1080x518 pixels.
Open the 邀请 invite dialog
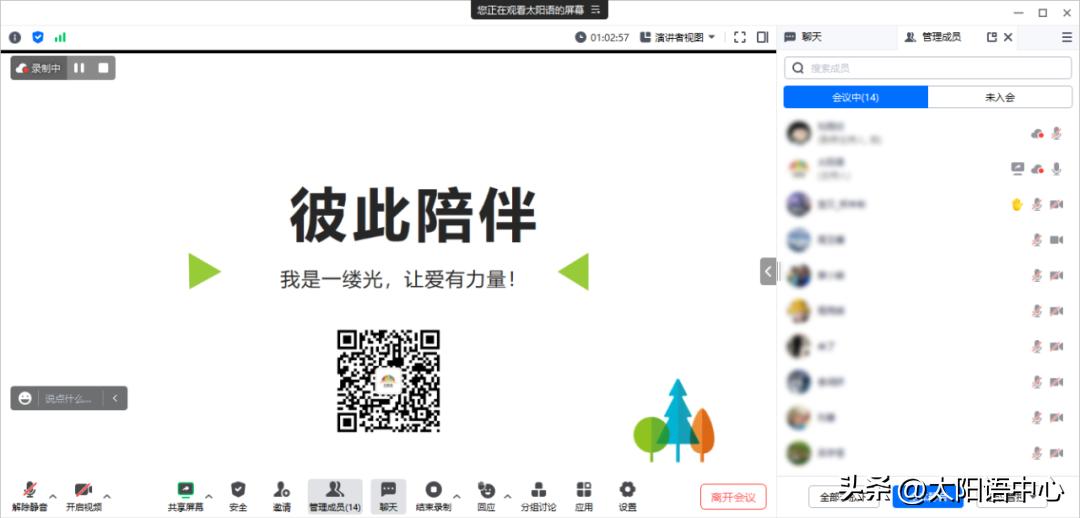coord(281,497)
